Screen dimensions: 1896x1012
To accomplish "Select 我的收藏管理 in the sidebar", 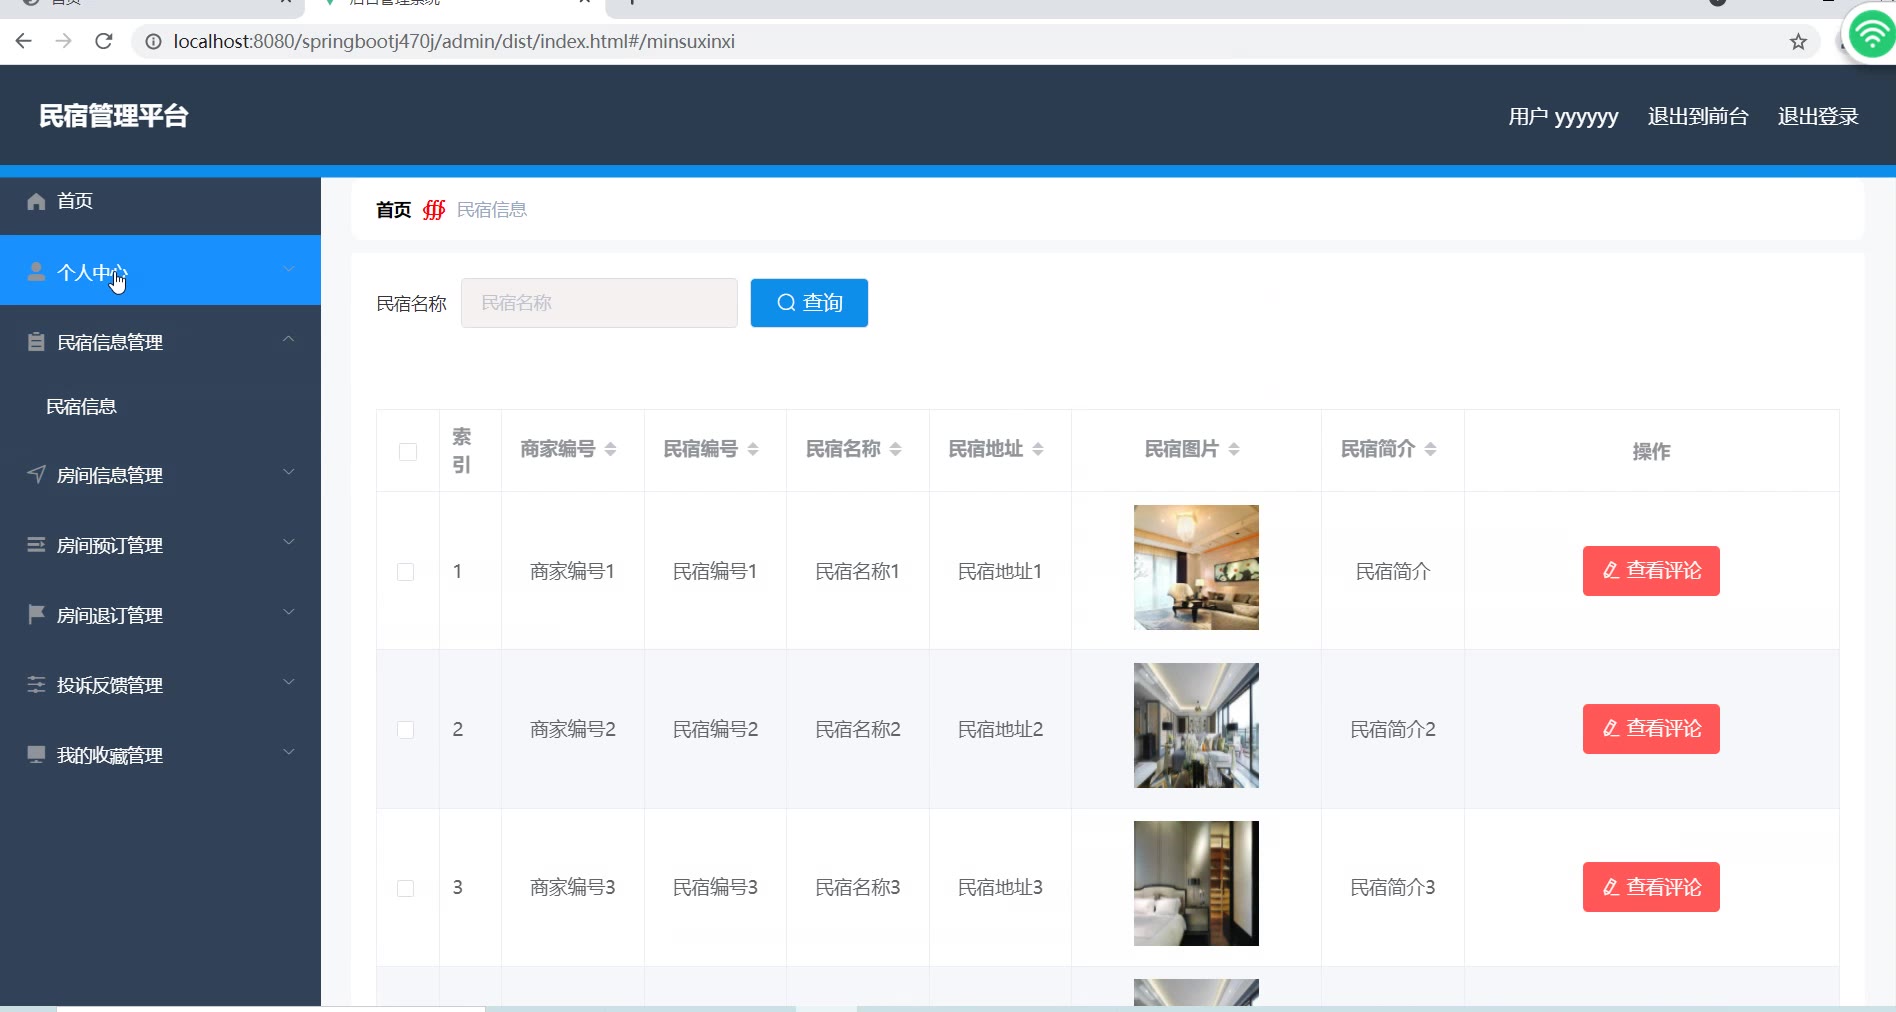I will (x=160, y=755).
